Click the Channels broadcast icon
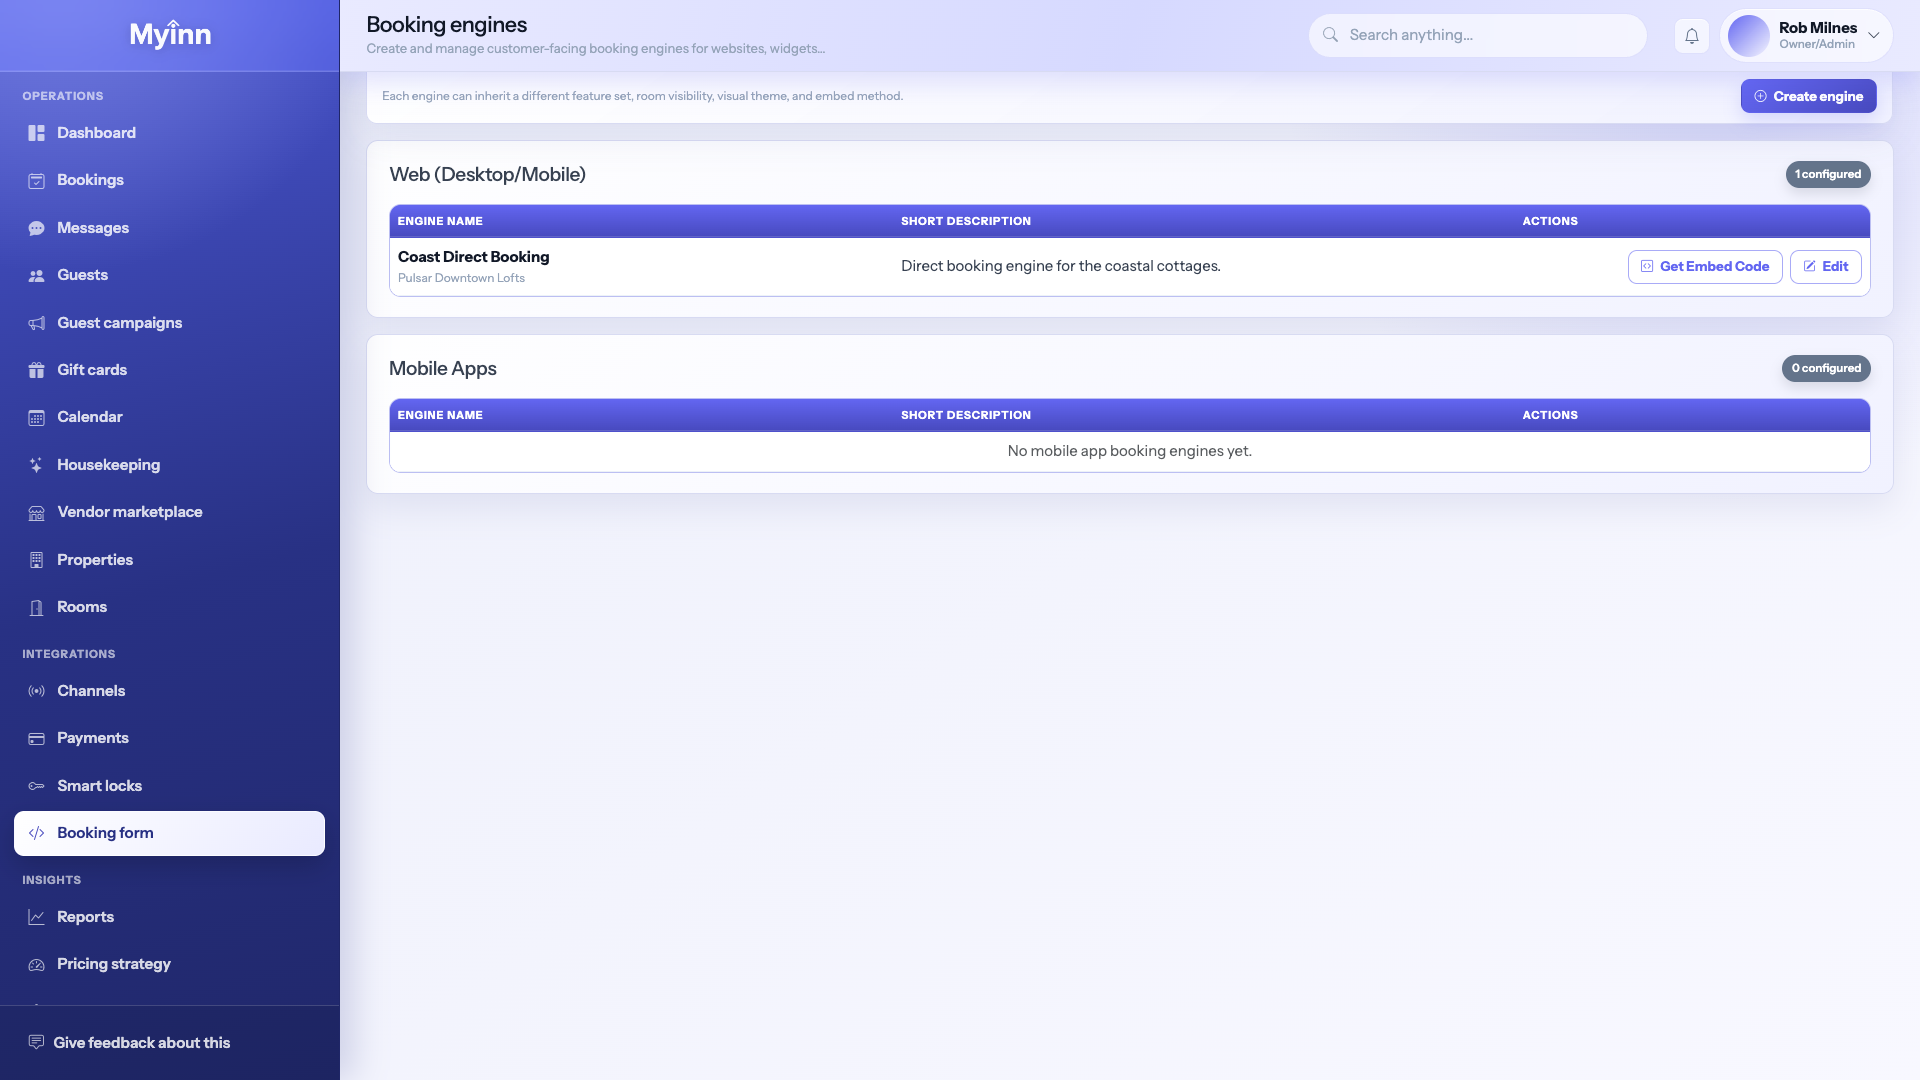Screen dimensions: 1920x1080 (36, 691)
